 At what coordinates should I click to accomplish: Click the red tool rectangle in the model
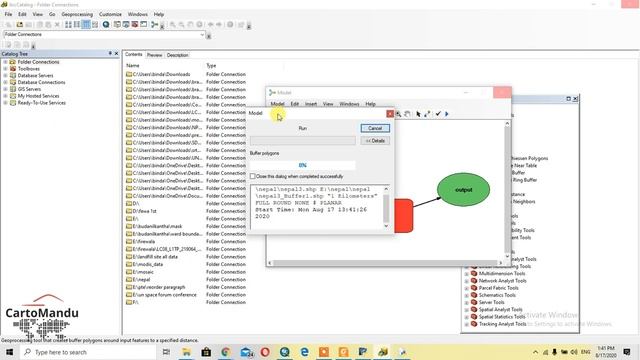404,216
